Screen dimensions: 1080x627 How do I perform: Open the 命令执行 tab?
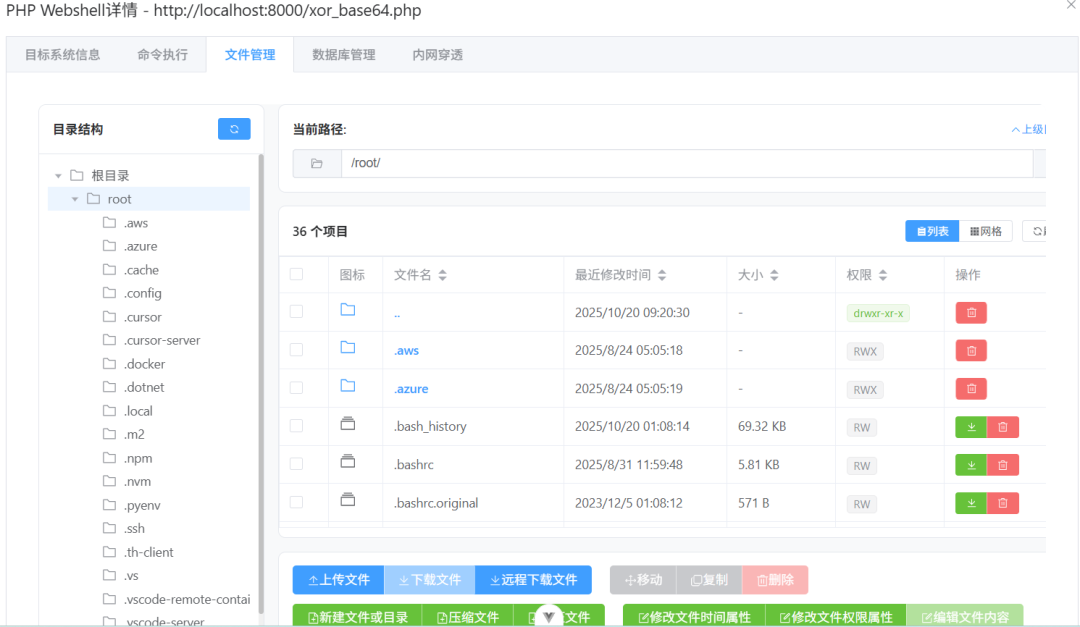[162, 54]
